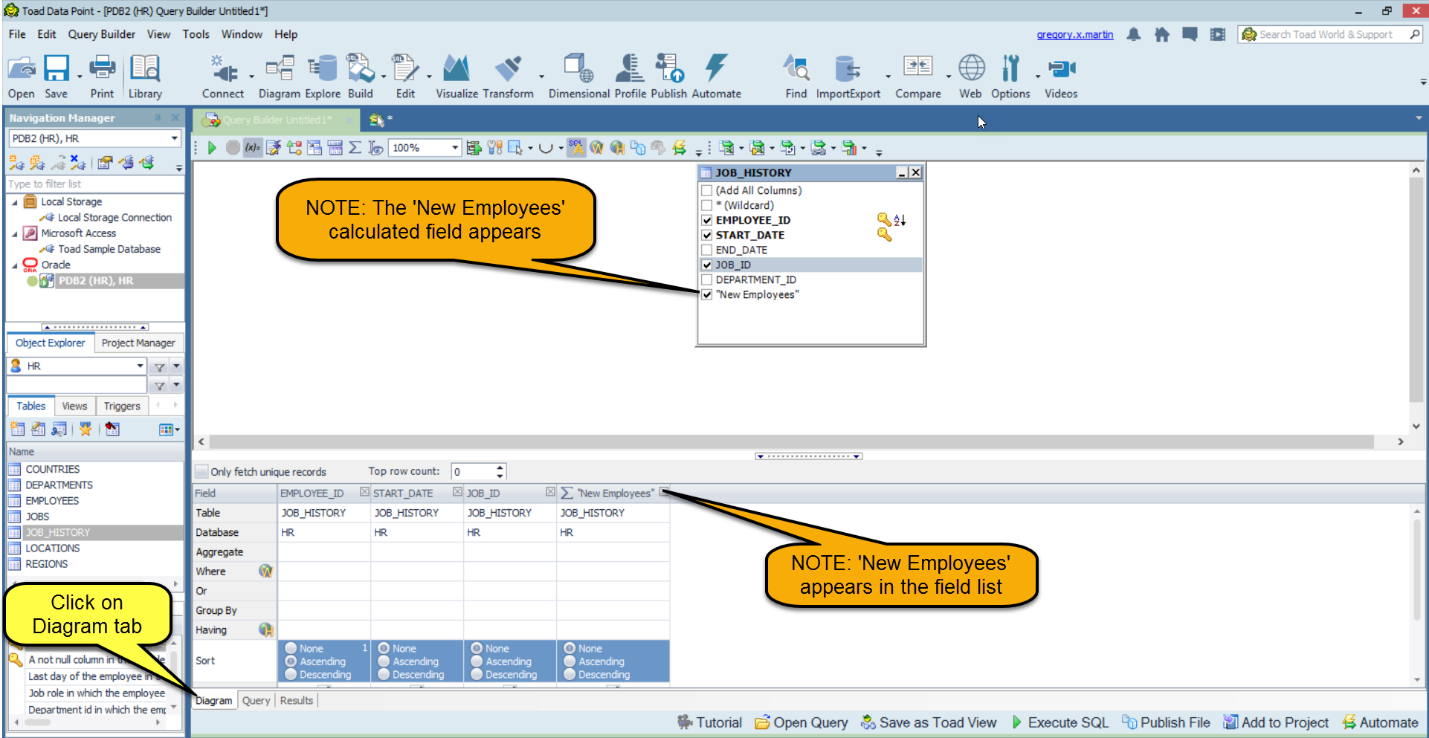Open the File menu
Image resolution: width=1429 pixels, height=738 pixels.
(x=17, y=34)
